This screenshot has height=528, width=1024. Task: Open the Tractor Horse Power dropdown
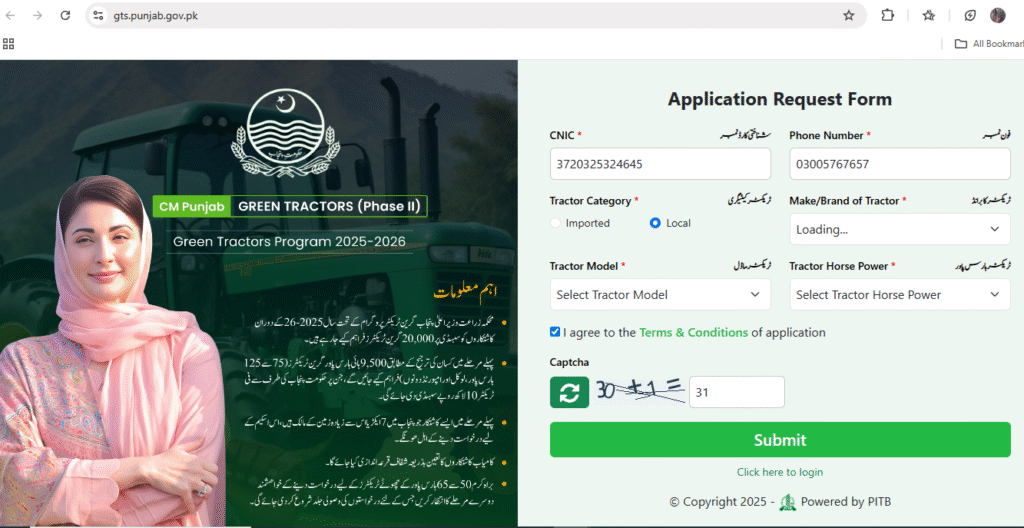click(899, 295)
